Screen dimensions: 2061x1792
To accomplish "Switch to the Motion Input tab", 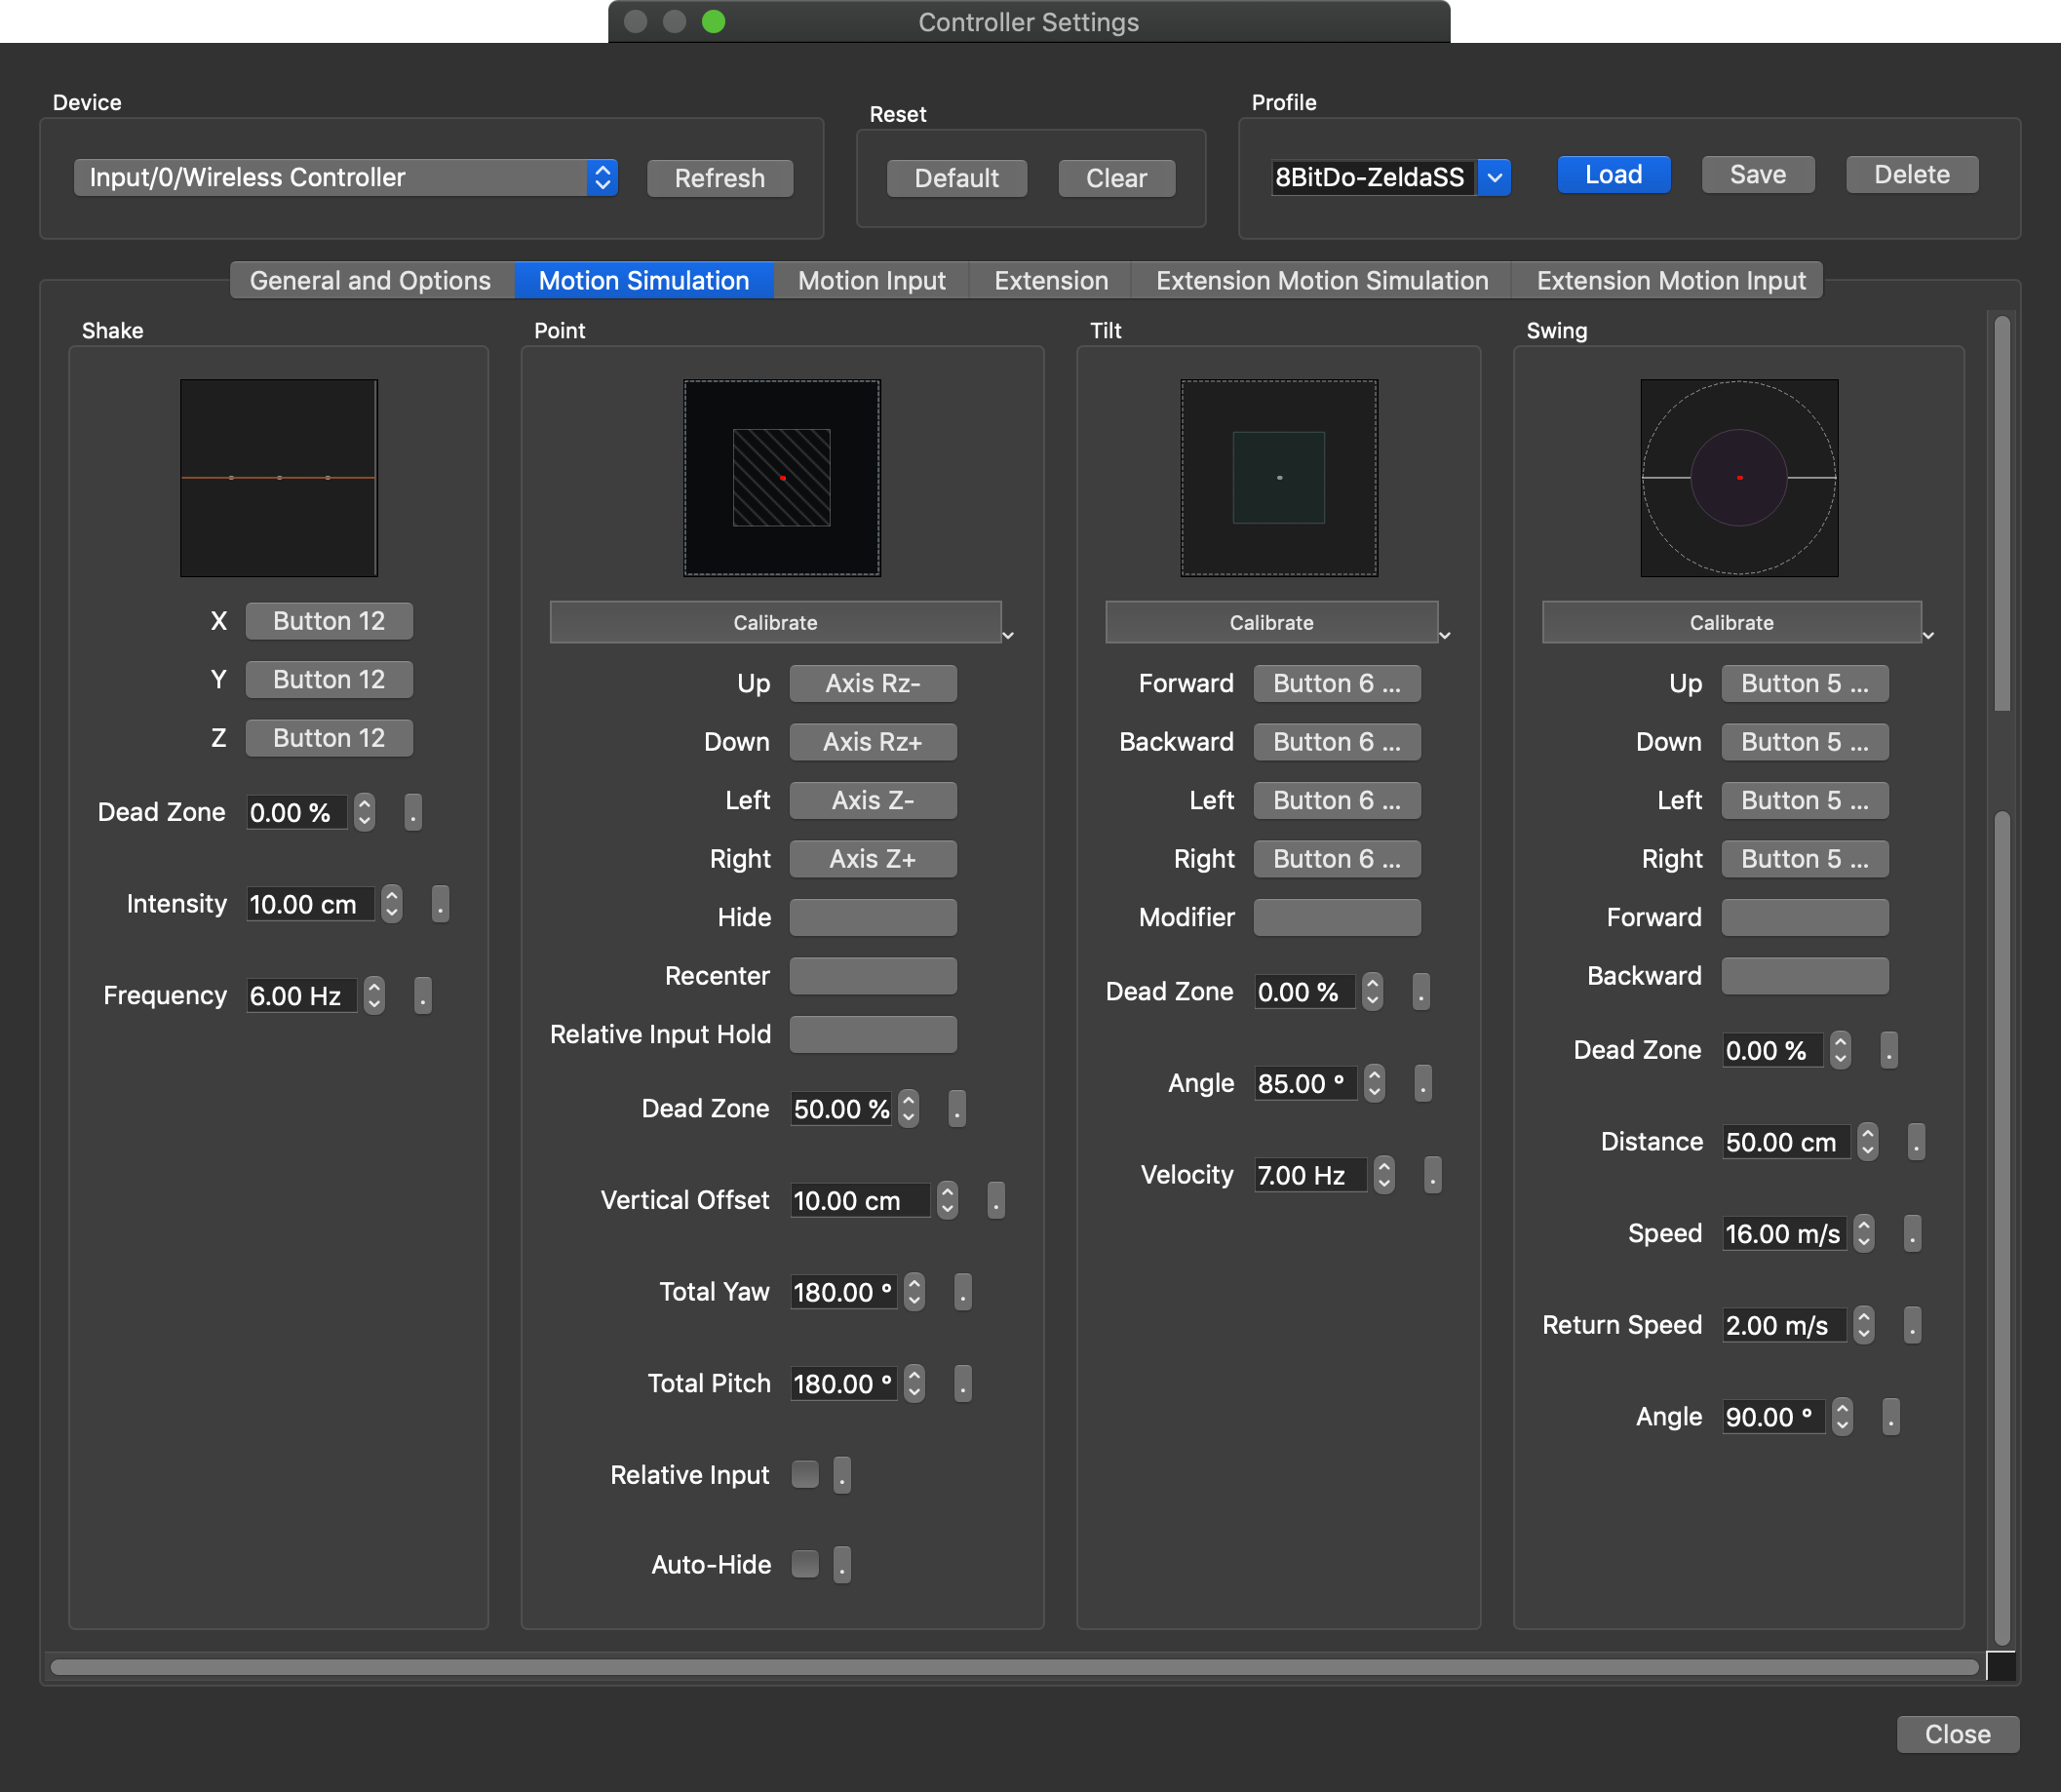I will tap(871, 281).
